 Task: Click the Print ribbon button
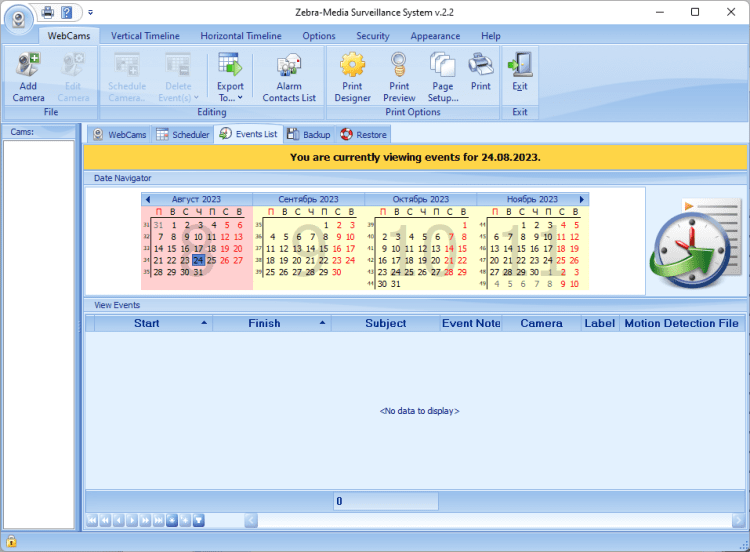tap(481, 73)
